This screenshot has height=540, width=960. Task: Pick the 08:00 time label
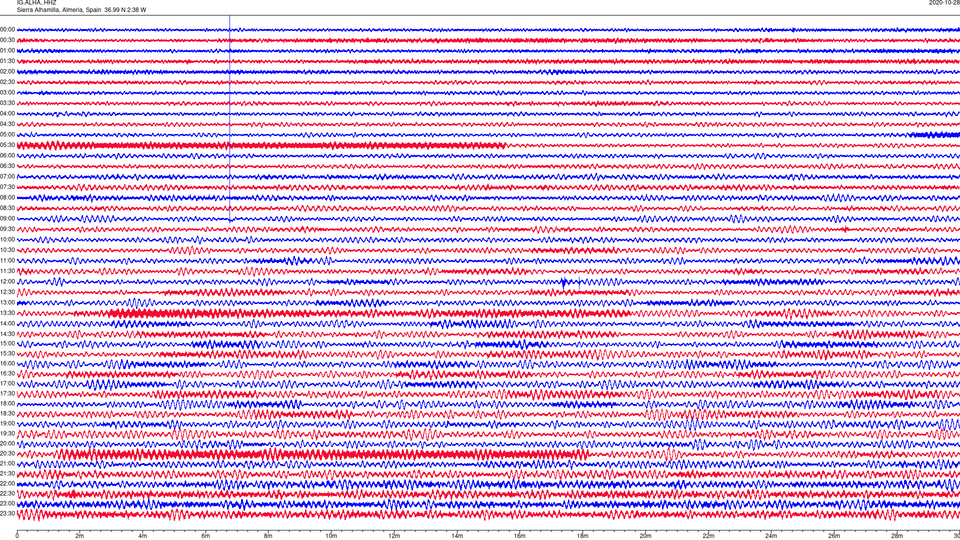[x=7, y=198]
